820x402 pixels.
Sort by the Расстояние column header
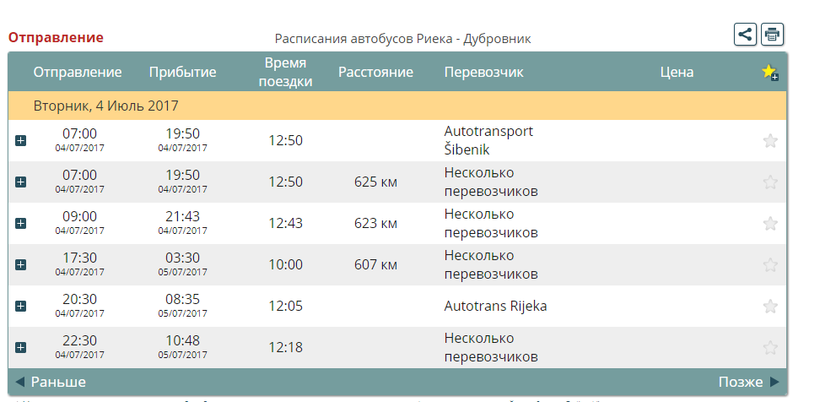[376, 72]
